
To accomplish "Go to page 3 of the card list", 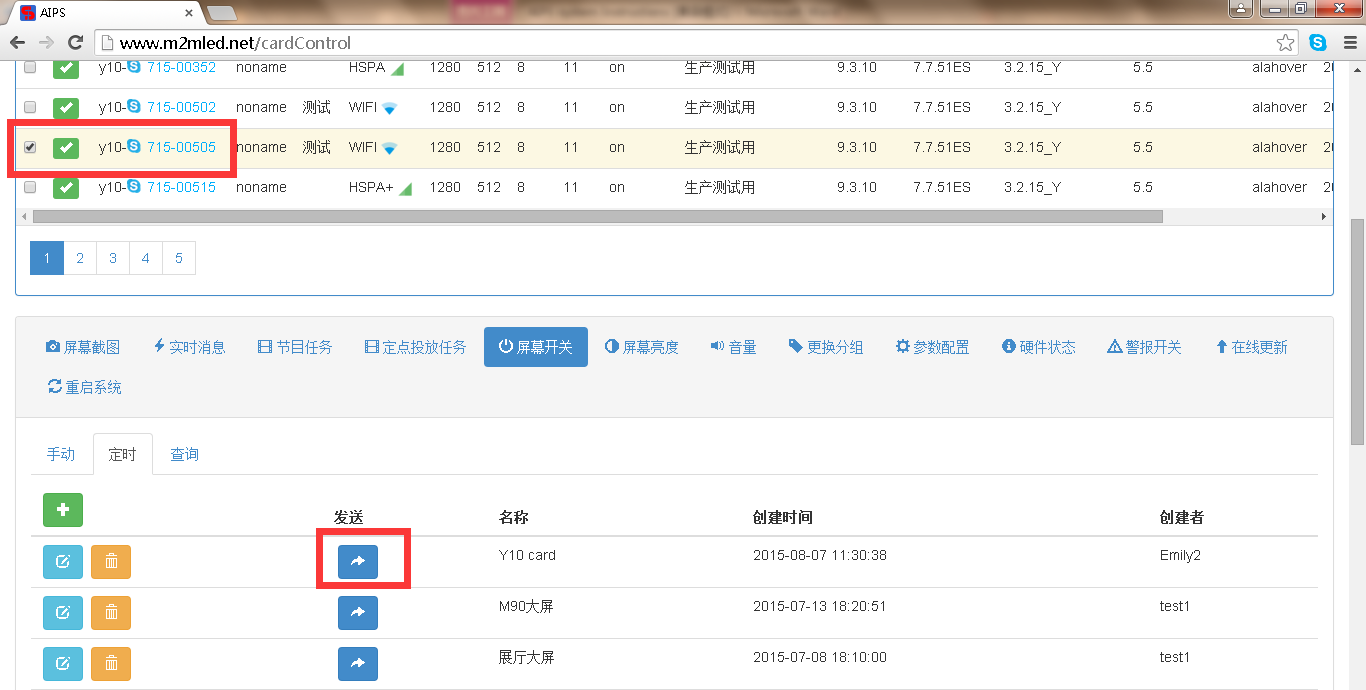I will [x=112, y=258].
